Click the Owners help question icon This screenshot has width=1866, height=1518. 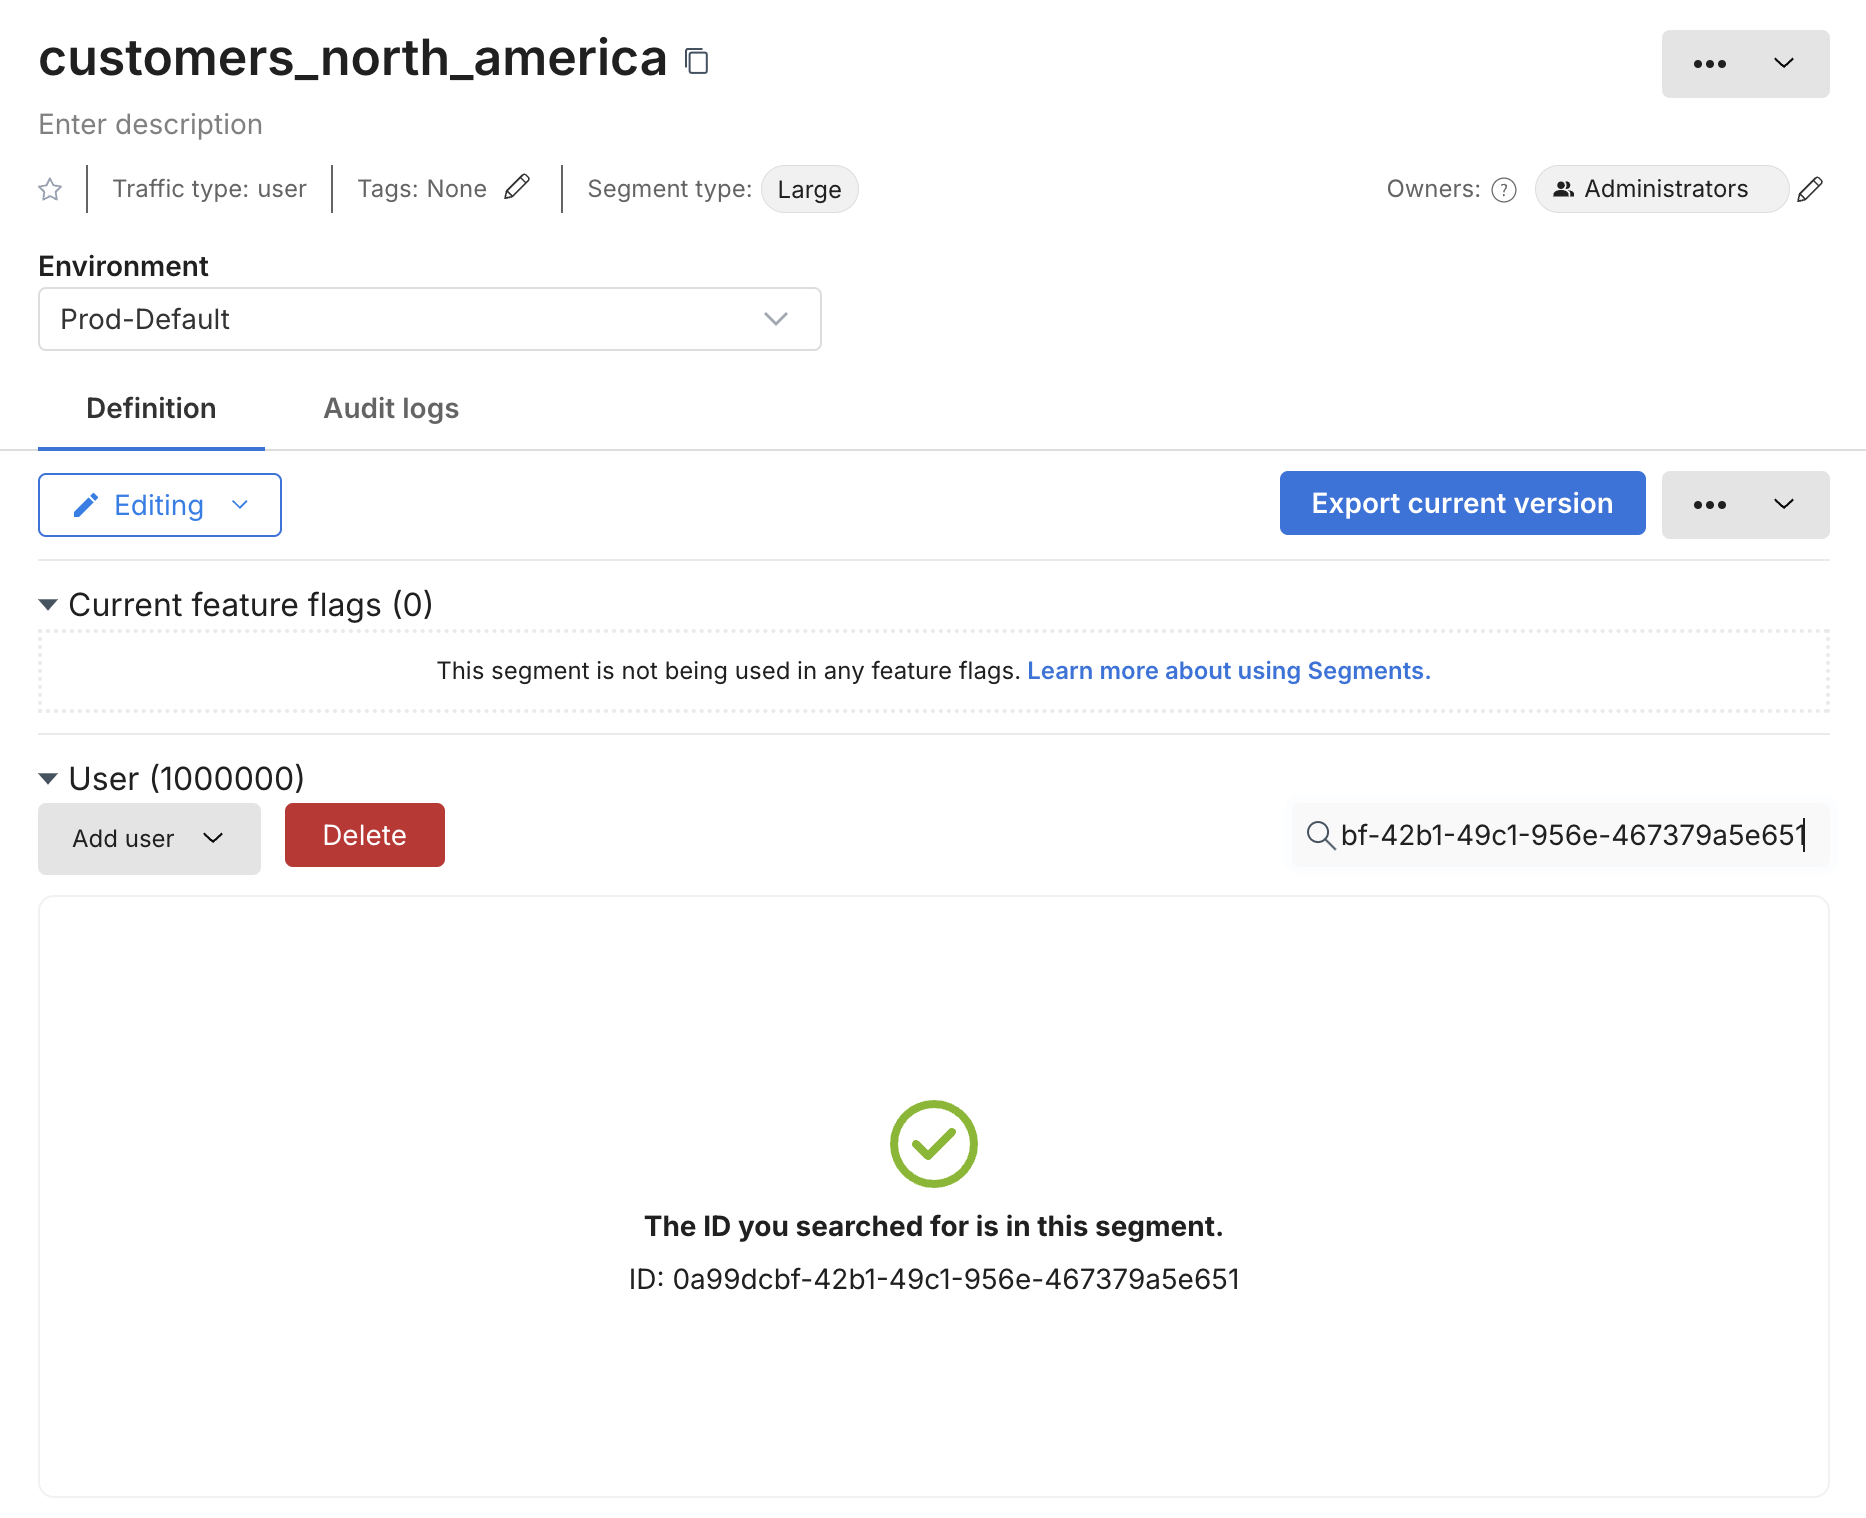(x=1504, y=190)
